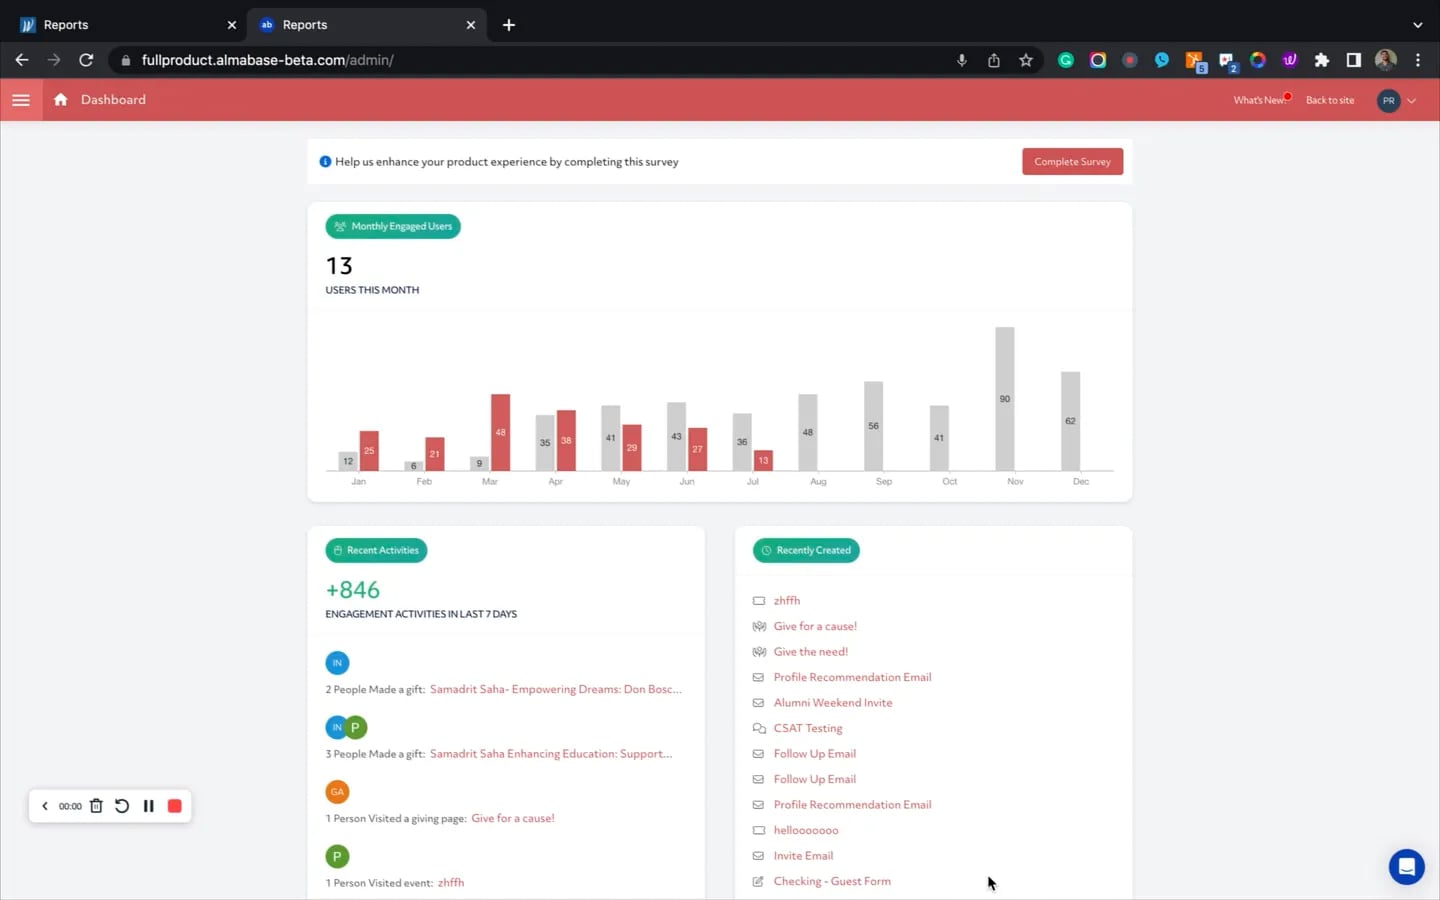
Task: Go to Back to site link
Action: tap(1330, 100)
